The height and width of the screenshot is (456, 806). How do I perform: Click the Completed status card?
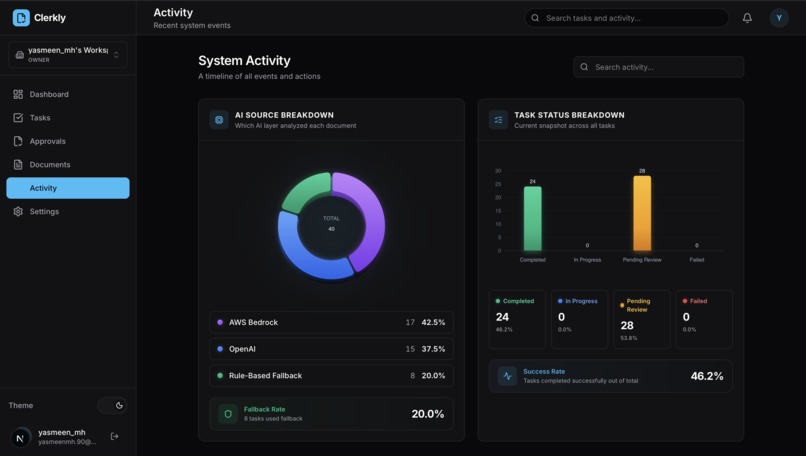(517, 319)
